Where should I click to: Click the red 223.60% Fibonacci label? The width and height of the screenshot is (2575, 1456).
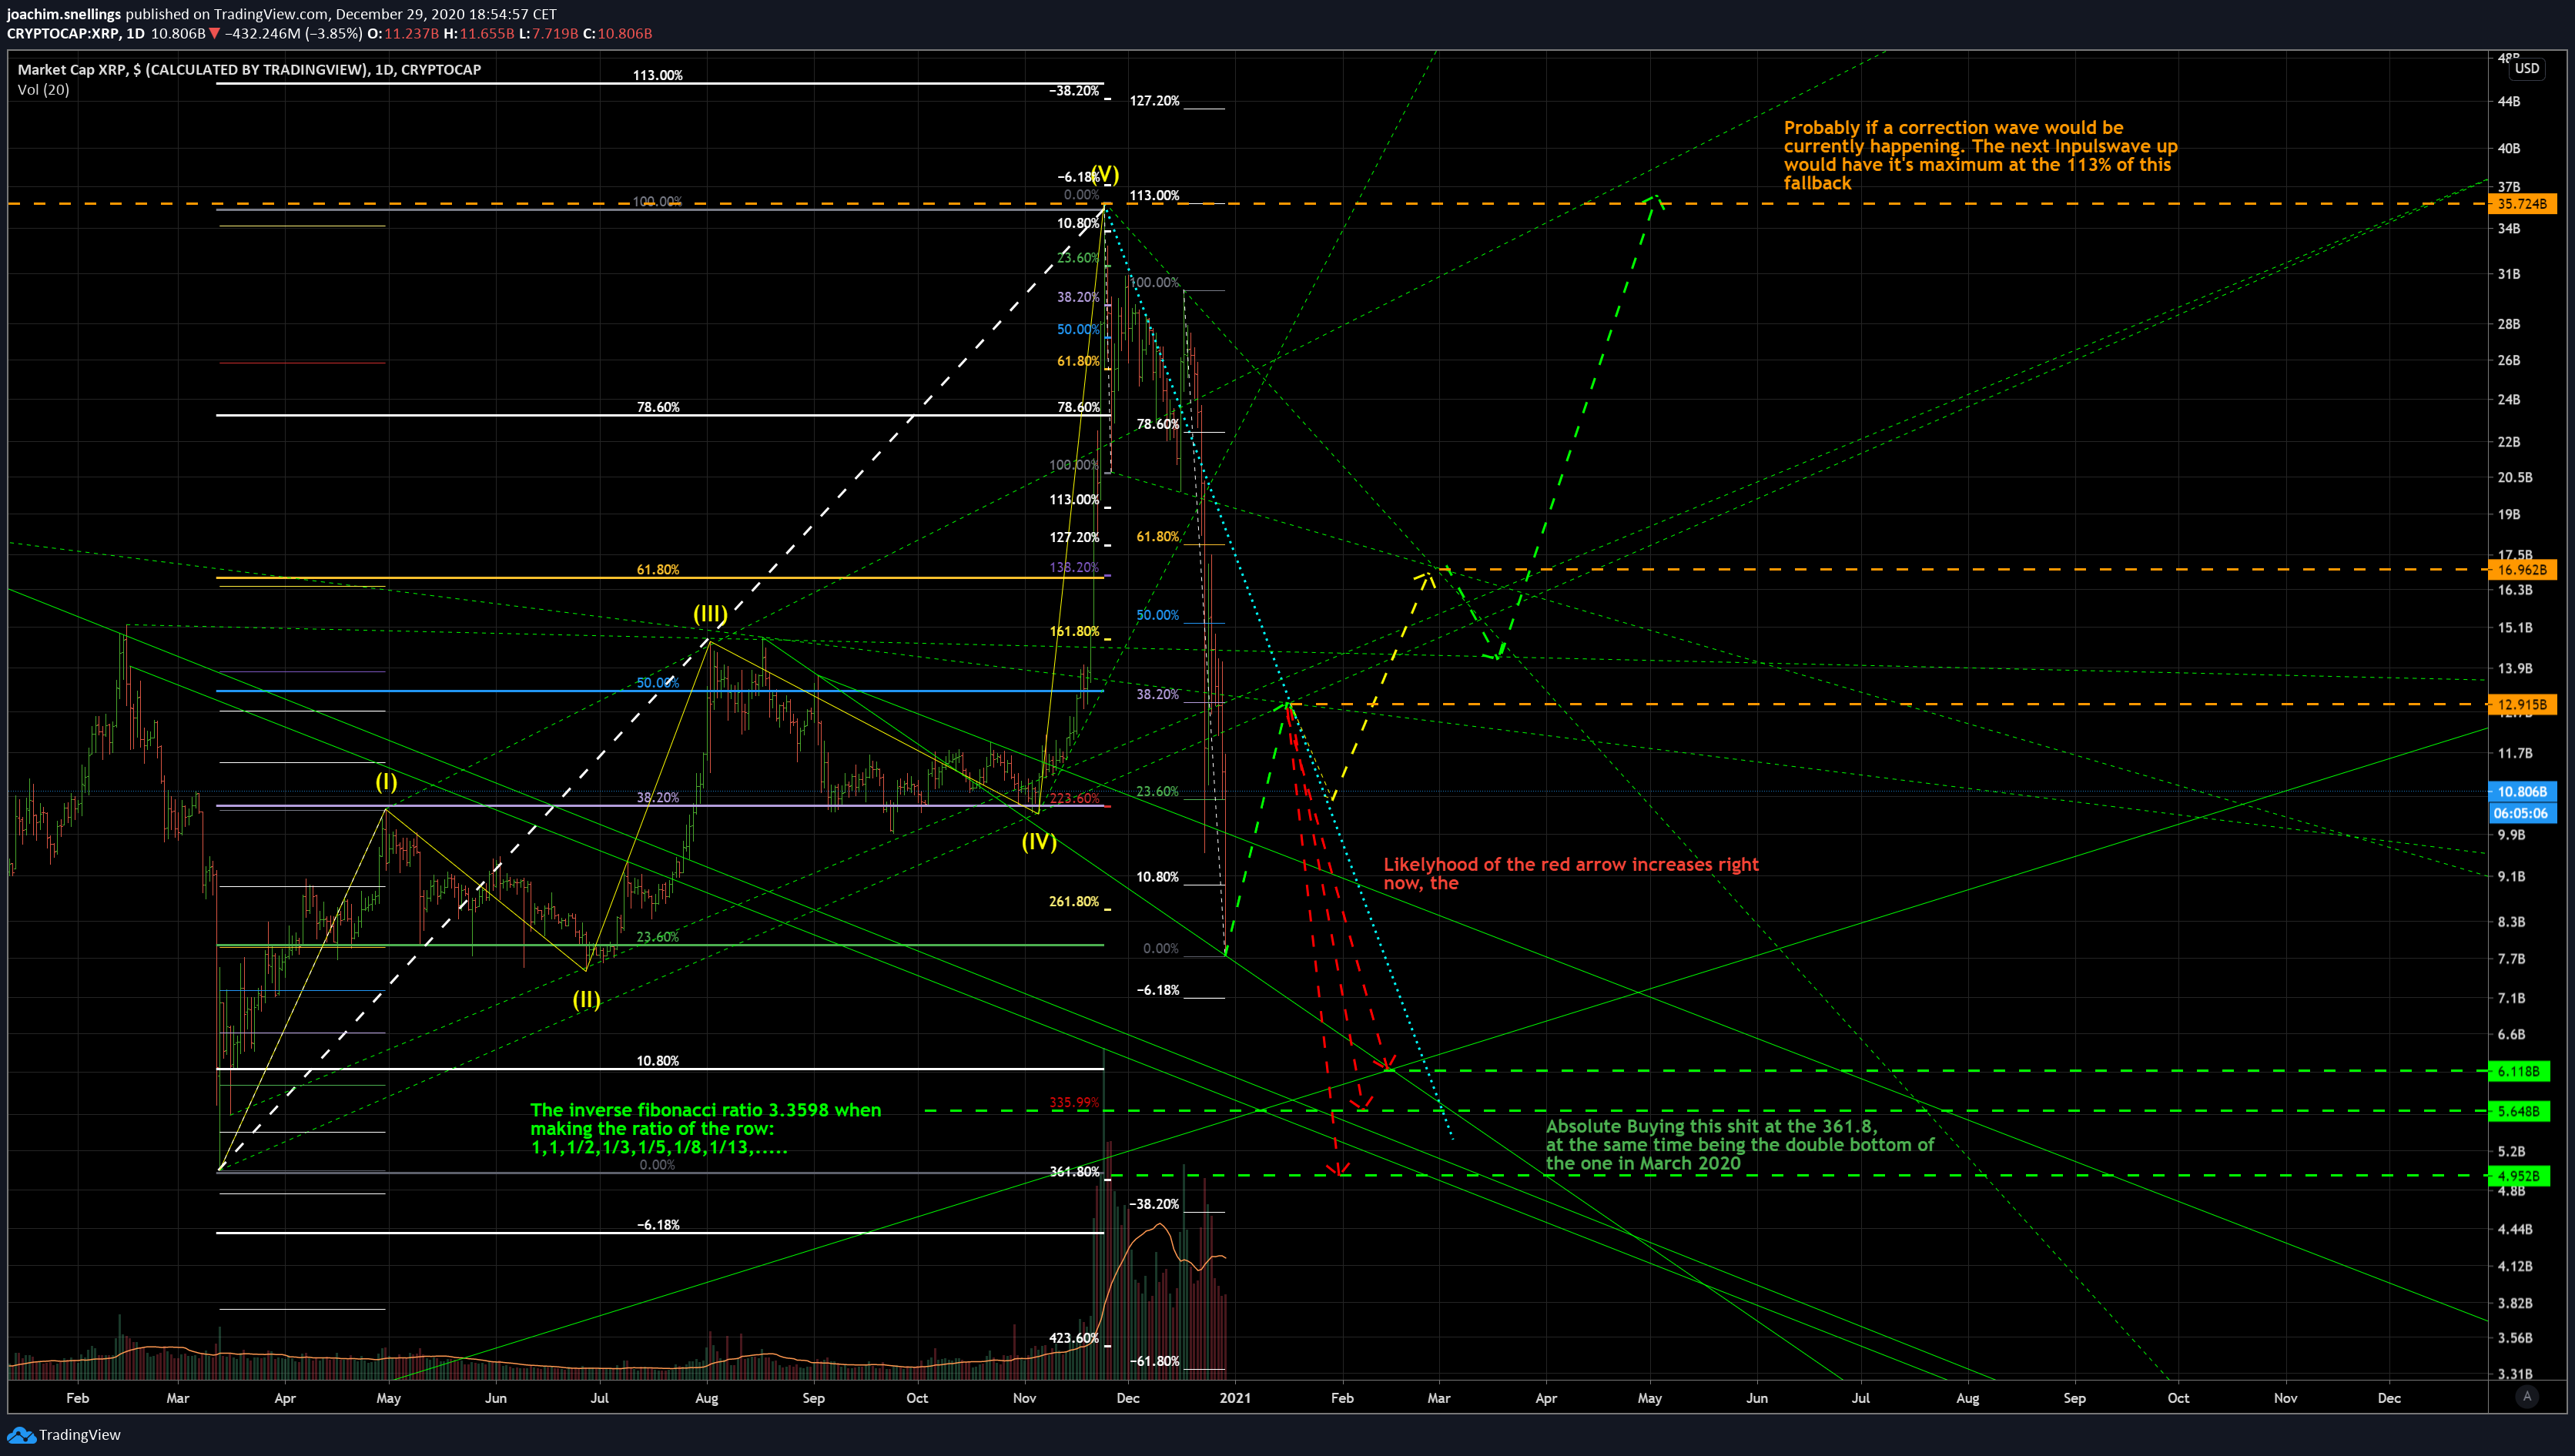click(1074, 798)
